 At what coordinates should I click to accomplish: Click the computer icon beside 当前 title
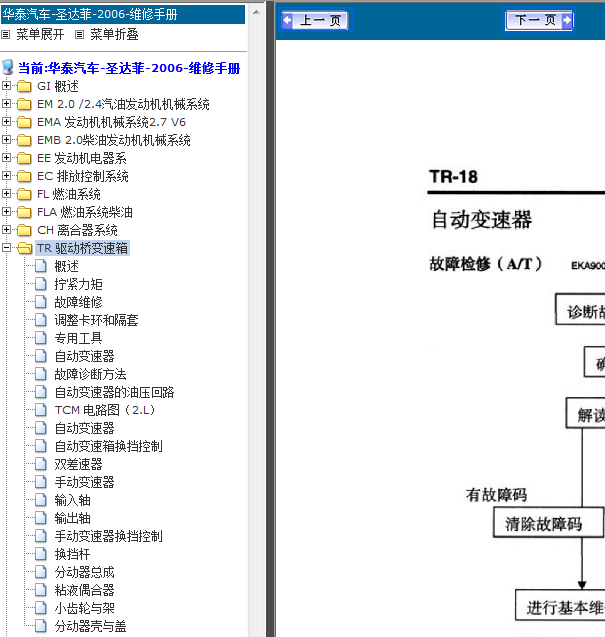tap(8, 67)
